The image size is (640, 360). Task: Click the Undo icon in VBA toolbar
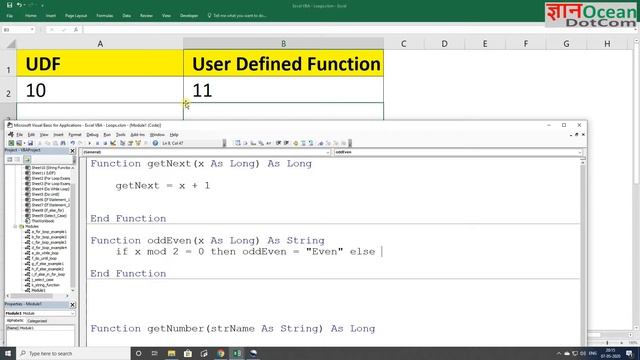(x=73, y=143)
